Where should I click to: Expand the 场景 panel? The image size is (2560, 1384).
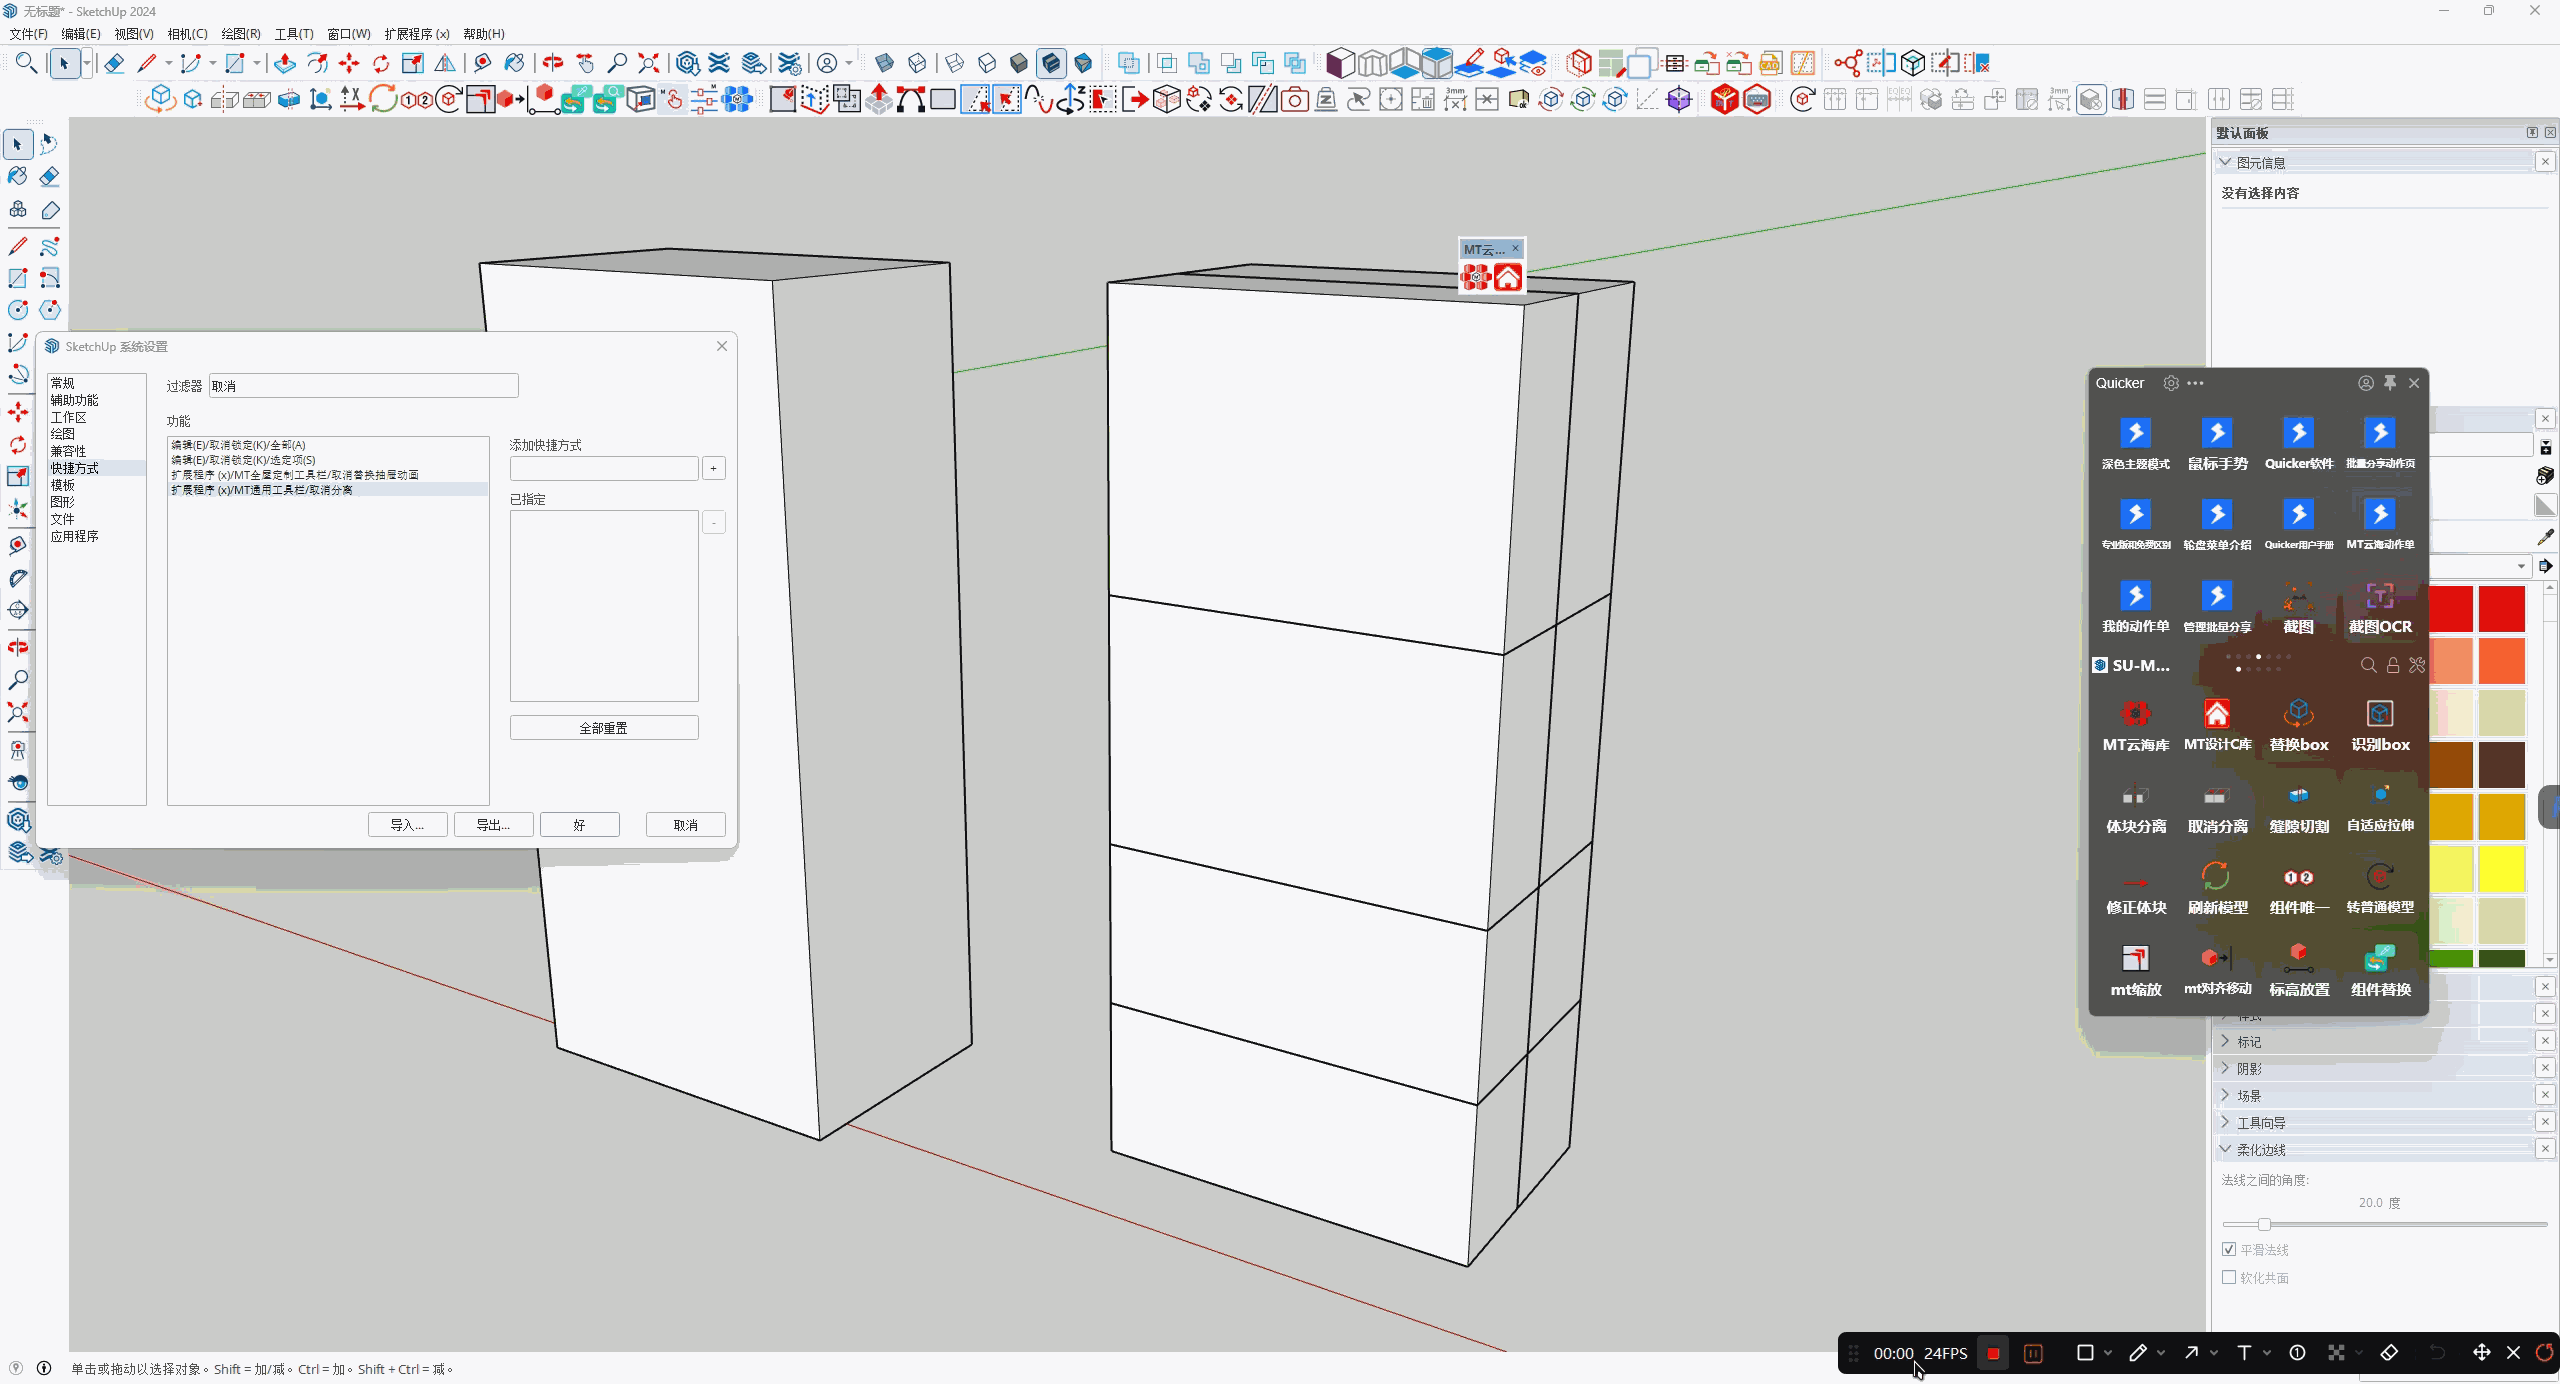[x=2226, y=1095]
